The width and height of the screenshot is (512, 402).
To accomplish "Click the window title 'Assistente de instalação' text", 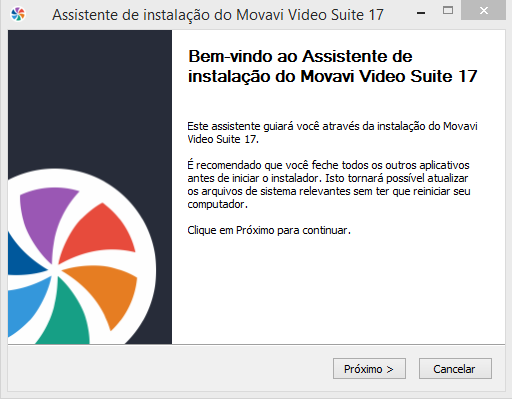I will tap(218, 15).
